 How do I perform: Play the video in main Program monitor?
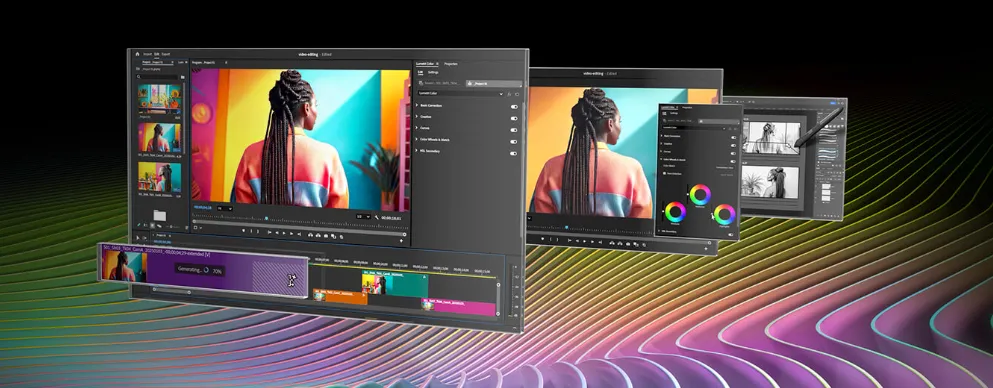(284, 233)
